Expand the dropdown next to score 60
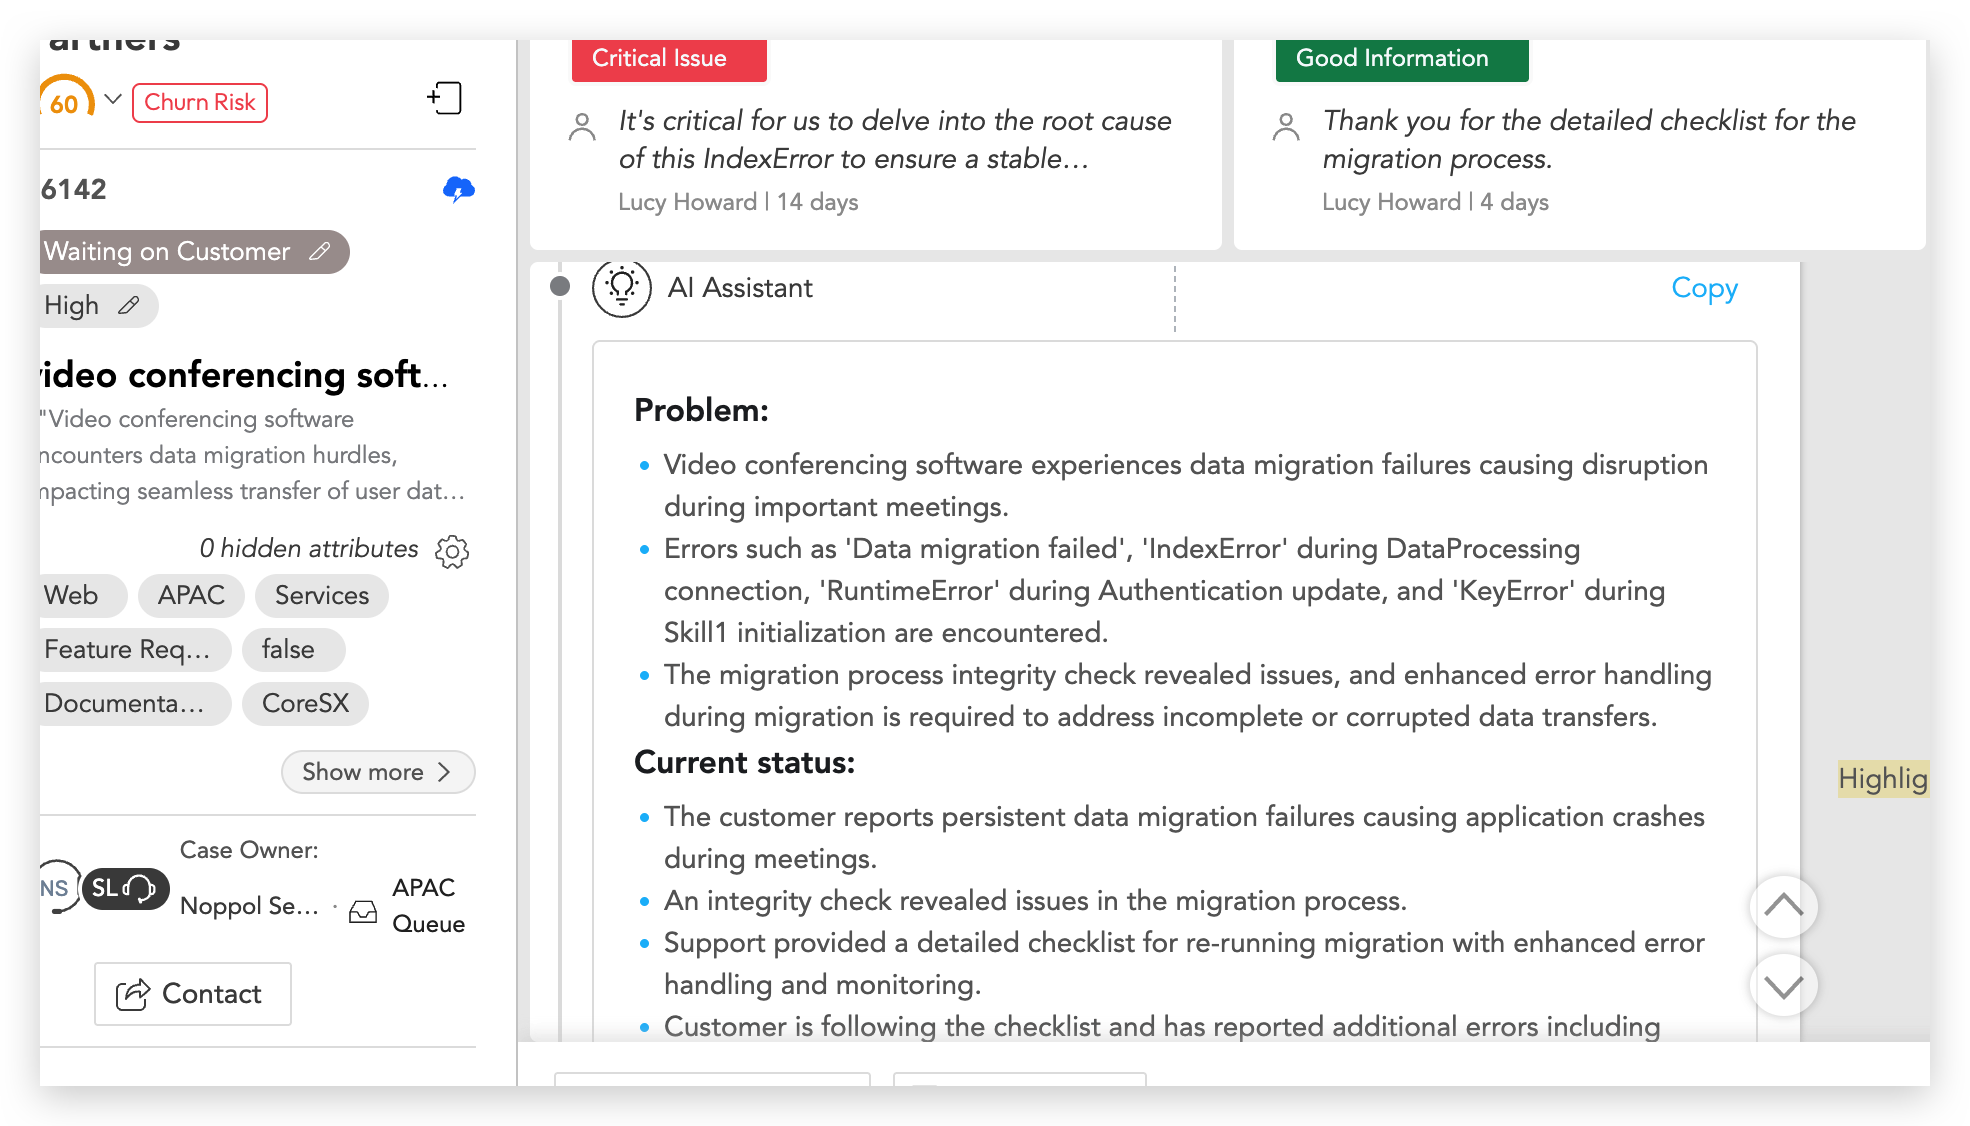 click(x=113, y=99)
